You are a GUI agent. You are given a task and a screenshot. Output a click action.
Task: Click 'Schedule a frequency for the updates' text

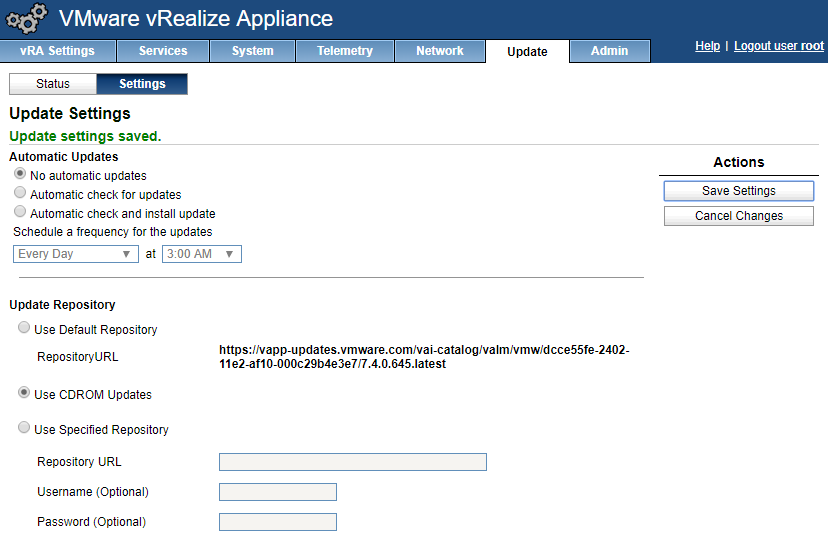pyautogui.click(x=112, y=232)
